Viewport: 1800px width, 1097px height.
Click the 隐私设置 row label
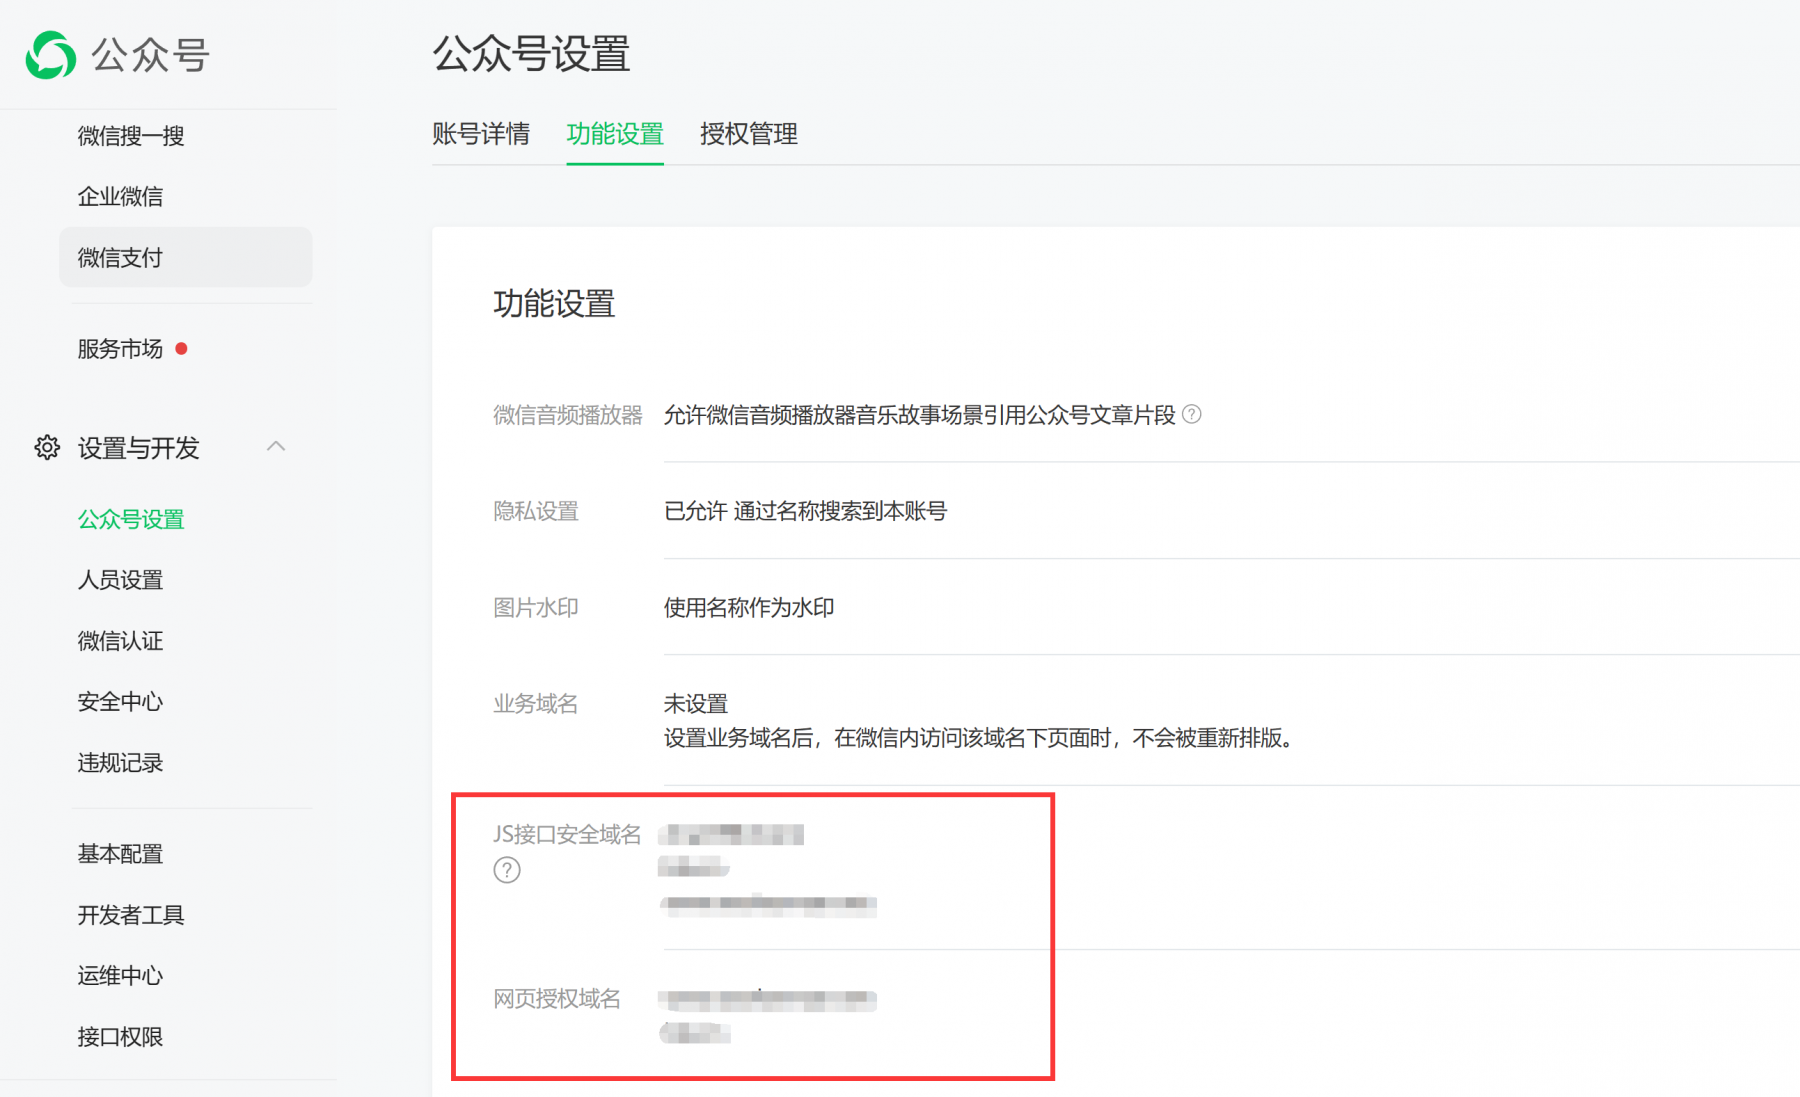tap(536, 511)
